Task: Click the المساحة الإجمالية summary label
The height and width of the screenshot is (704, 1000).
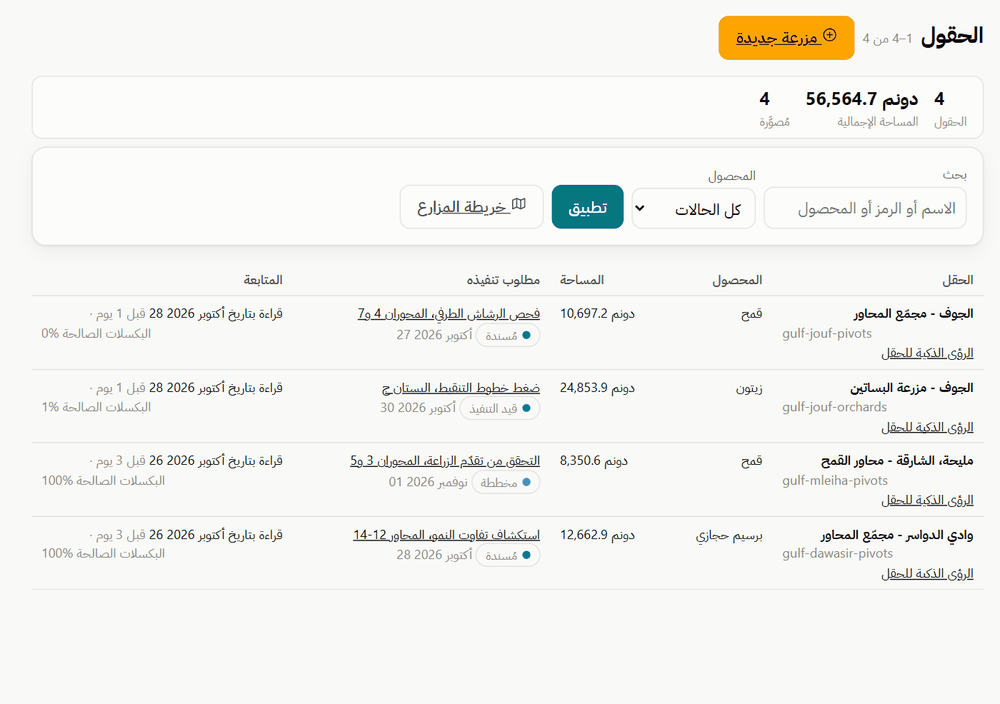Action: point(878,122)
